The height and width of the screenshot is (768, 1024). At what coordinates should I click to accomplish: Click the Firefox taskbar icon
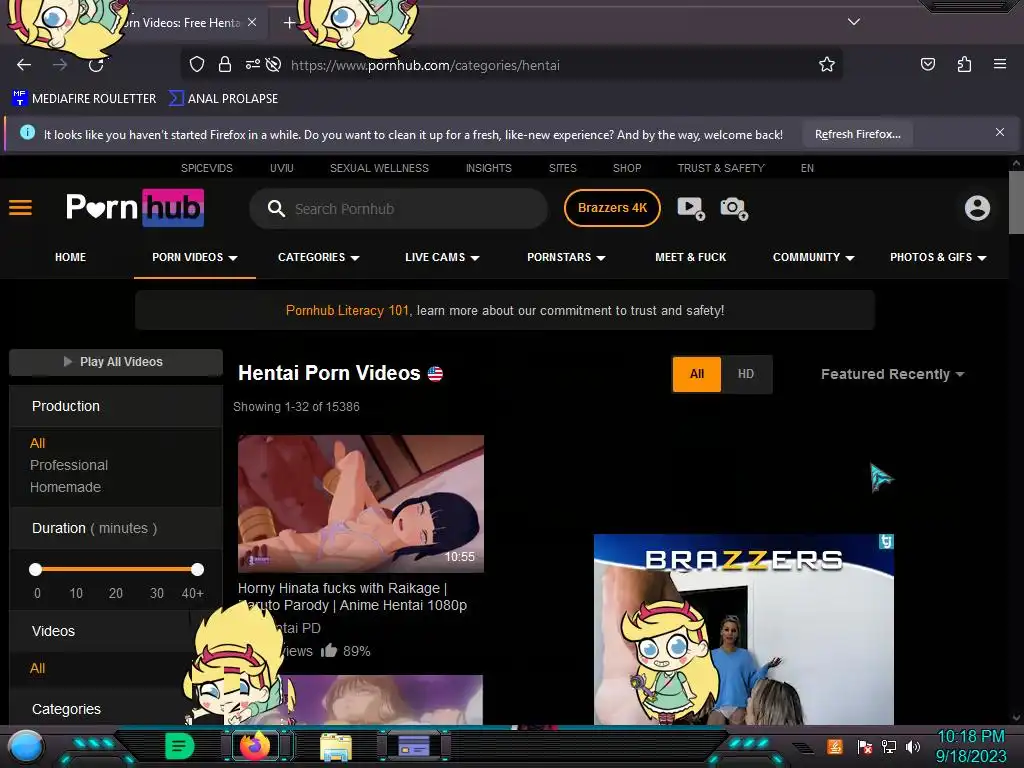255,745
